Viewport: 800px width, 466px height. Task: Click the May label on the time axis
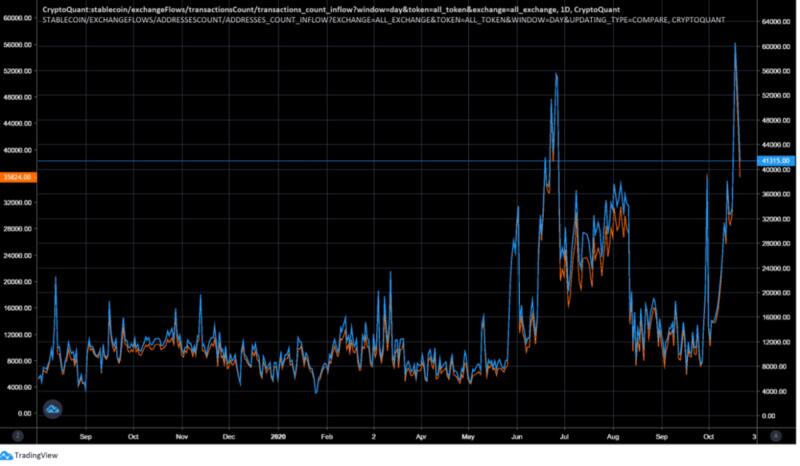coord(468,437)
